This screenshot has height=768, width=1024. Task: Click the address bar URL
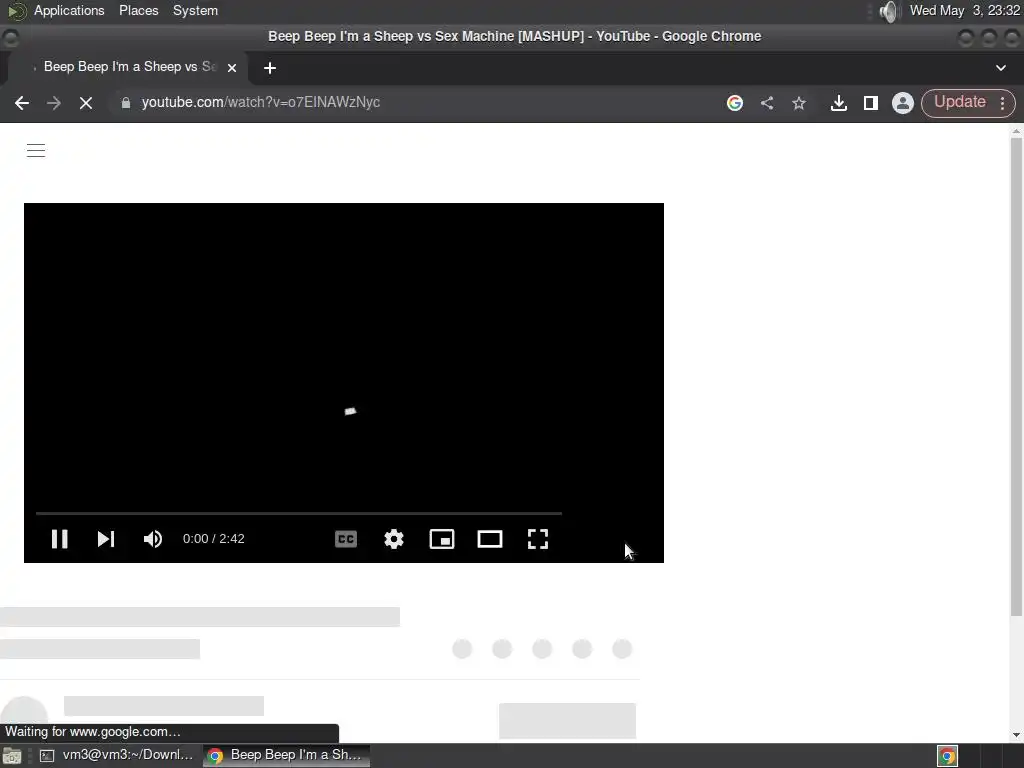pyautogui.click(x=261, y=103)
